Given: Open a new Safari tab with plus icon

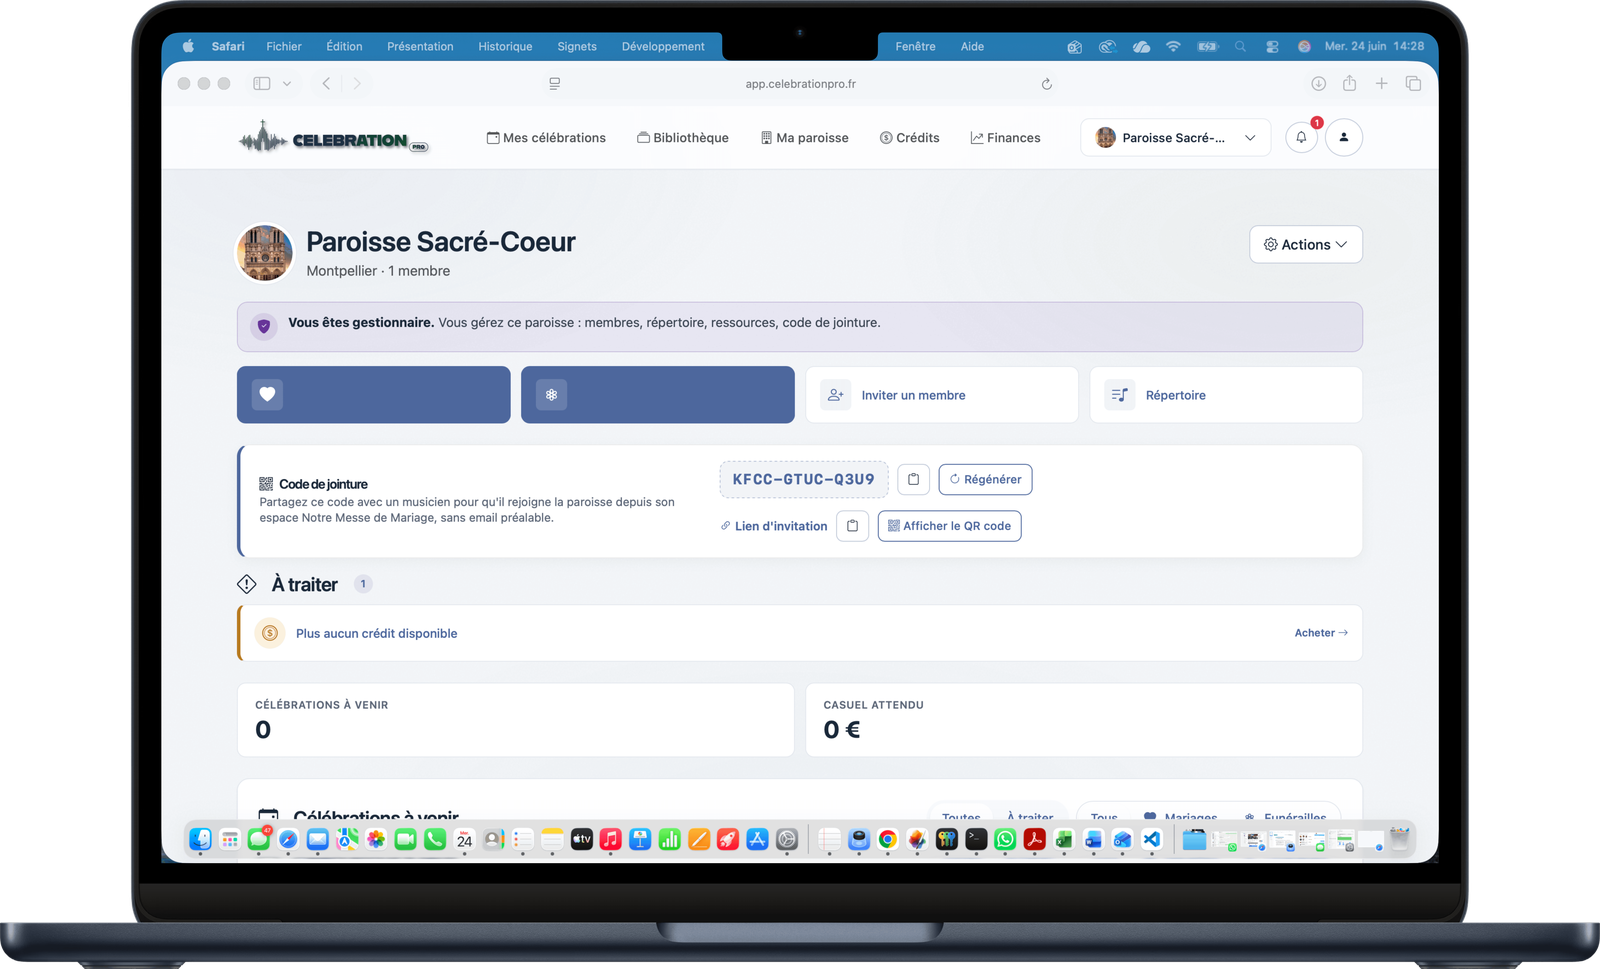Looking at the screenshot, I should click(x=1381, y=84).
